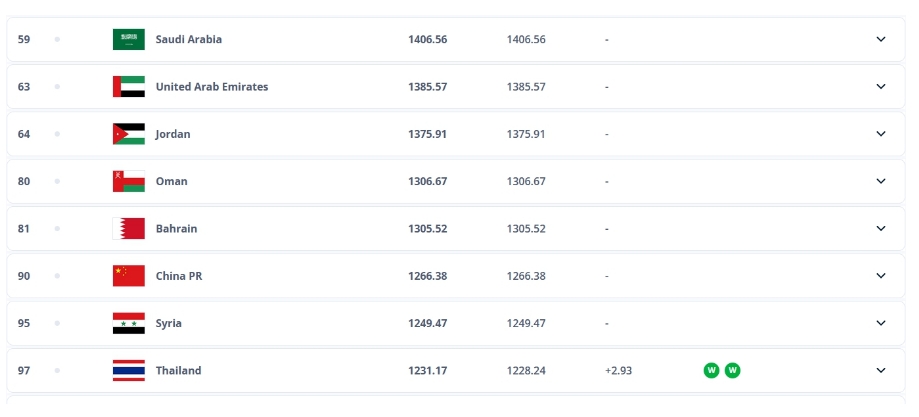Click the rank 59 movement indicator dot

pos(57,39)
